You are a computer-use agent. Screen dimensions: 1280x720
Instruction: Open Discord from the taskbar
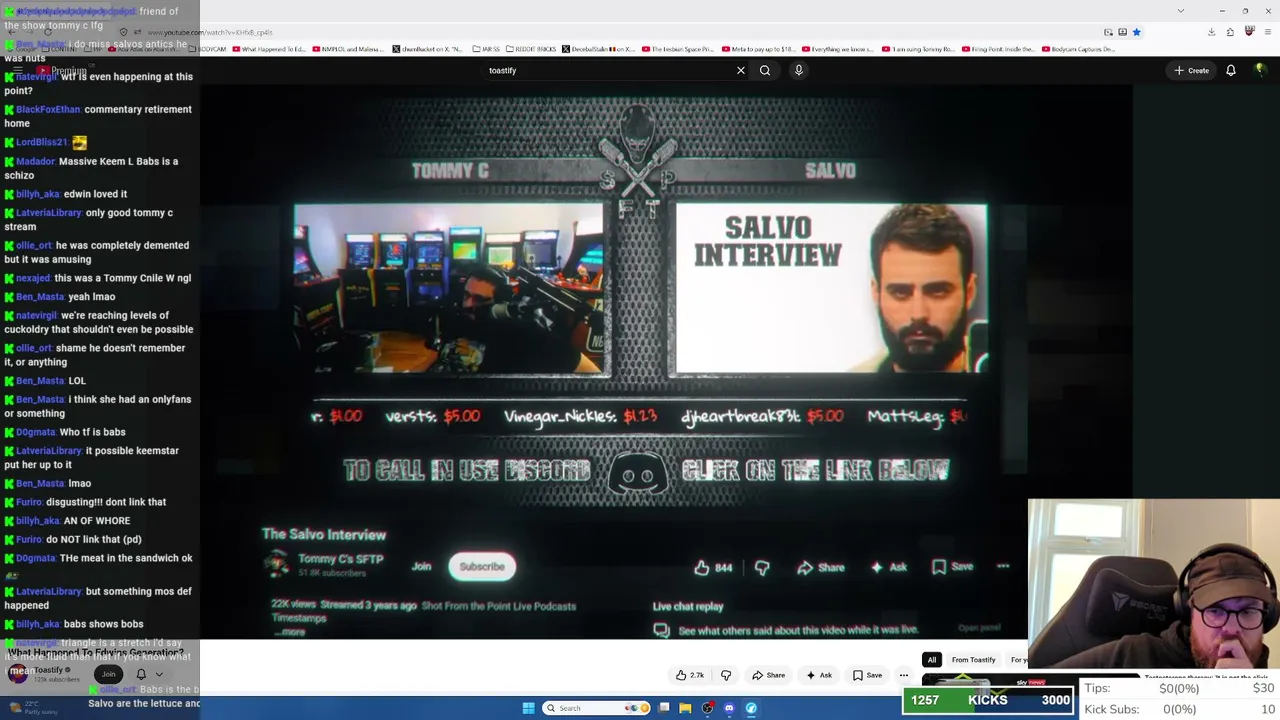point(729,708)
